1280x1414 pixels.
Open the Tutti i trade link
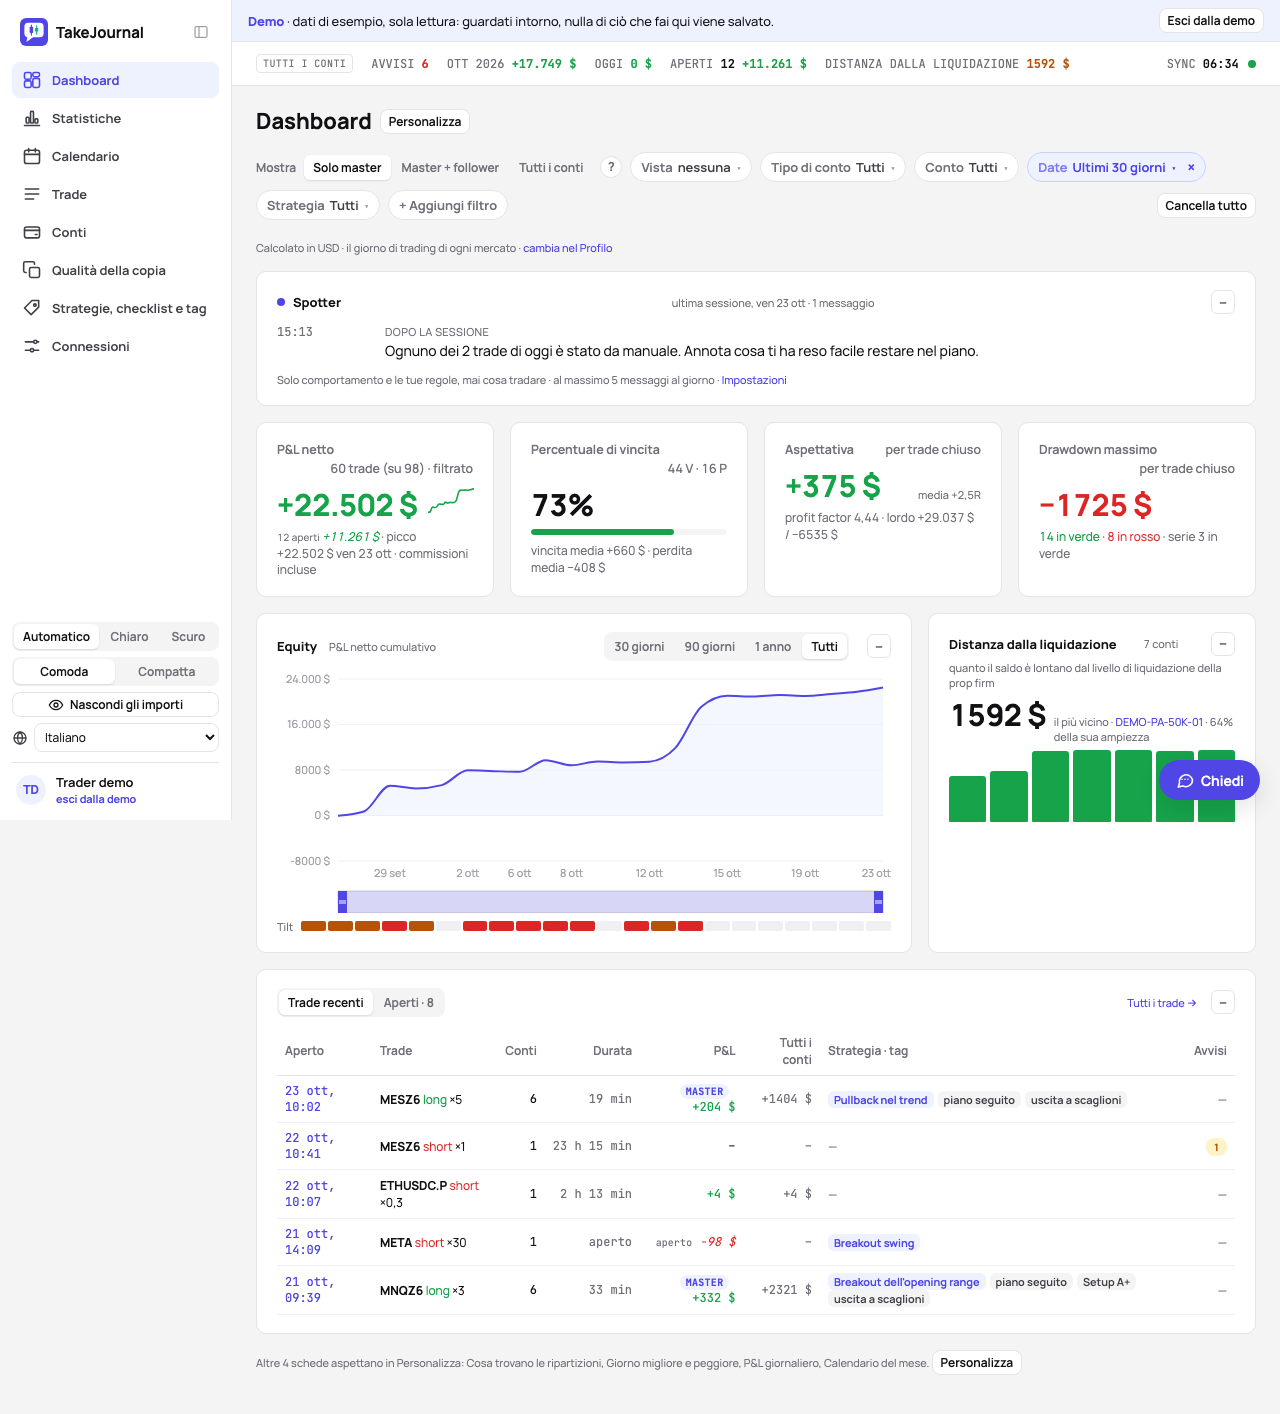coord(1161,1003)
